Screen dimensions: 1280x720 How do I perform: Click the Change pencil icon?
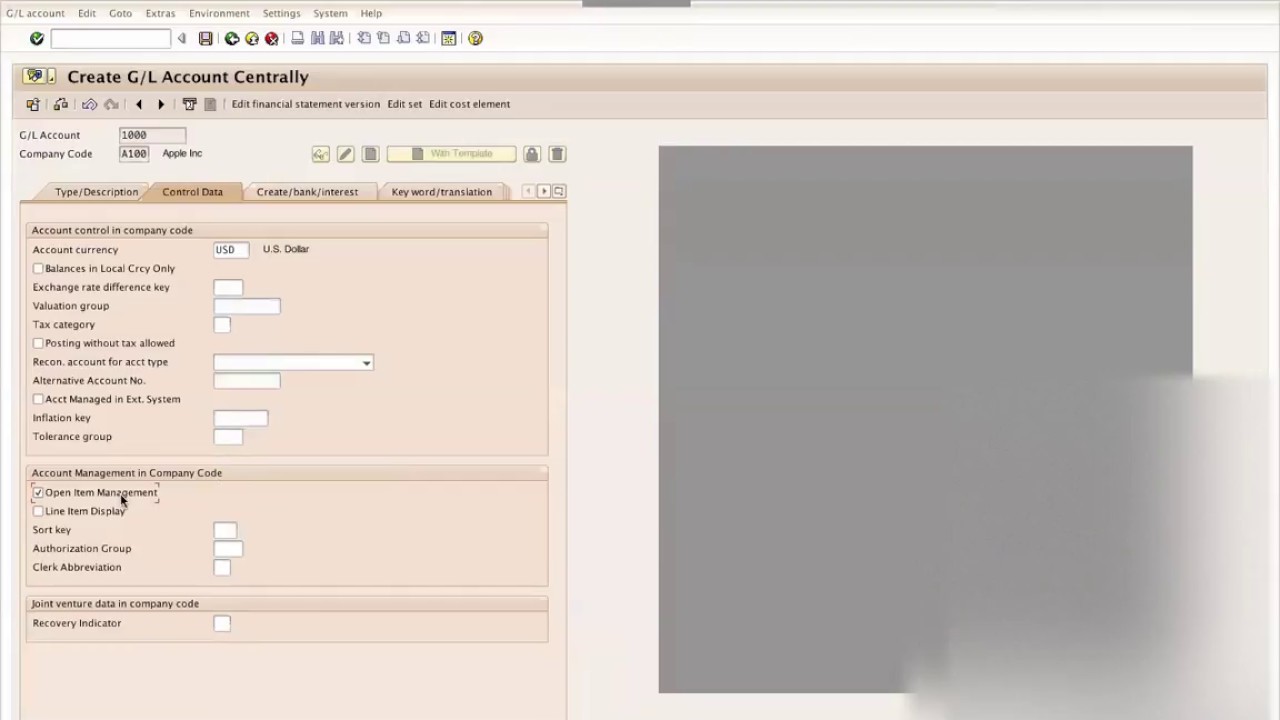[x=346, y=154]
